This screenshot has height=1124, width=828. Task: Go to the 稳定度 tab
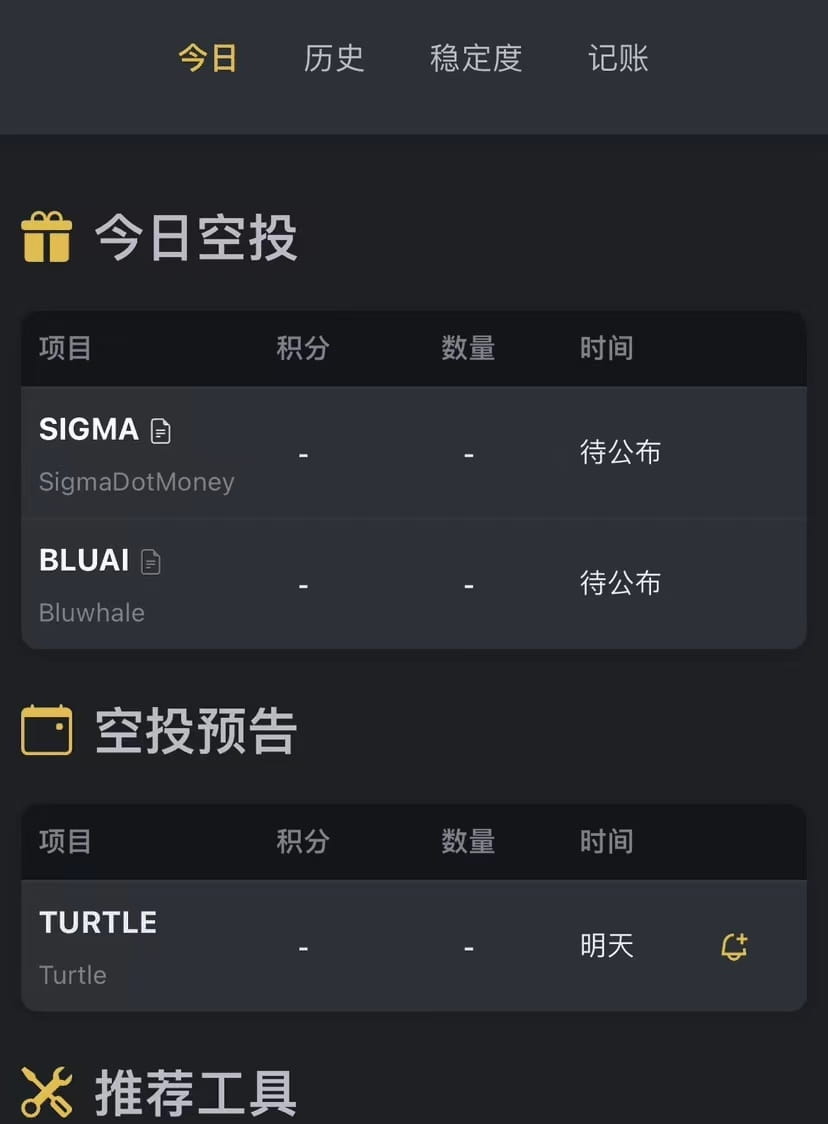click(476, 58)
